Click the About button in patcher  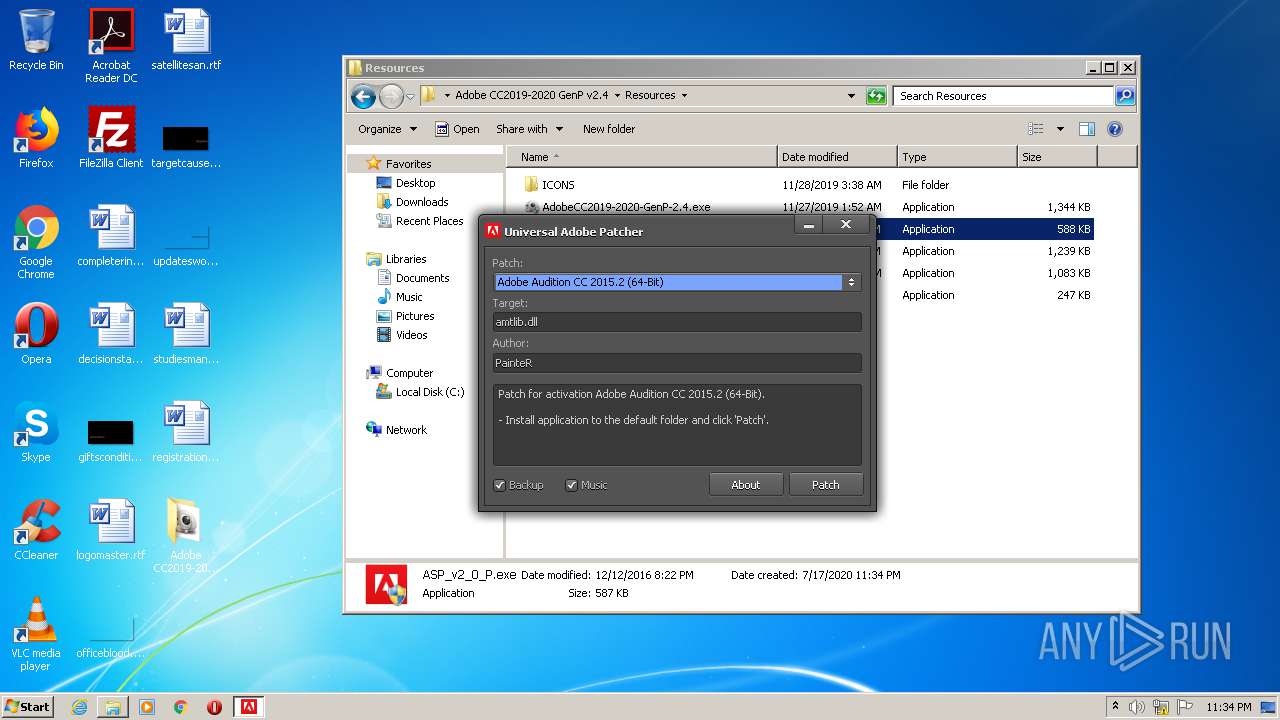click(x=746, y=485)
